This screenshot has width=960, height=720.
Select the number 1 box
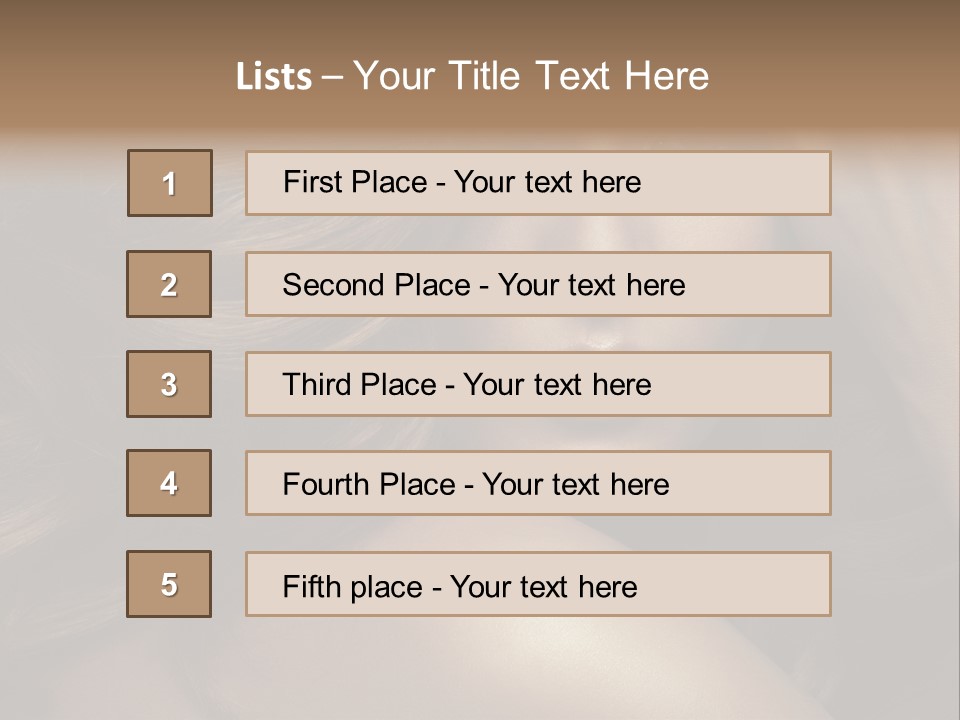(x=170, y=183)
